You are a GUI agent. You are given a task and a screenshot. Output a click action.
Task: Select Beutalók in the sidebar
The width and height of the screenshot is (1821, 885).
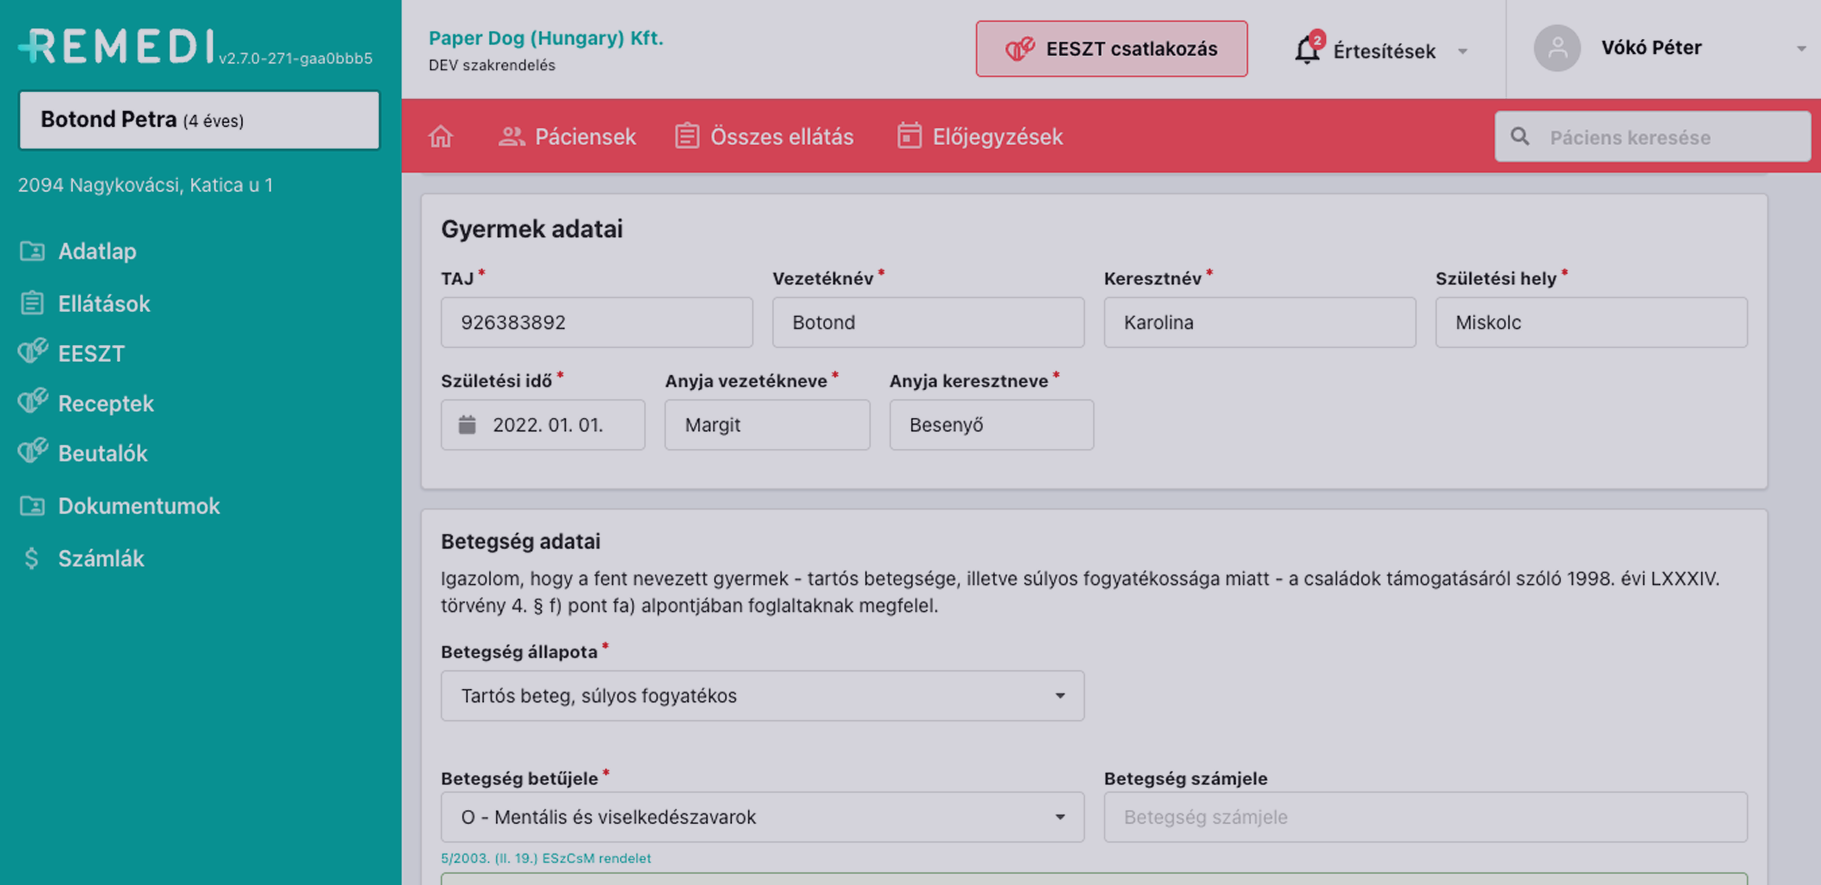[x=103, y=453]
